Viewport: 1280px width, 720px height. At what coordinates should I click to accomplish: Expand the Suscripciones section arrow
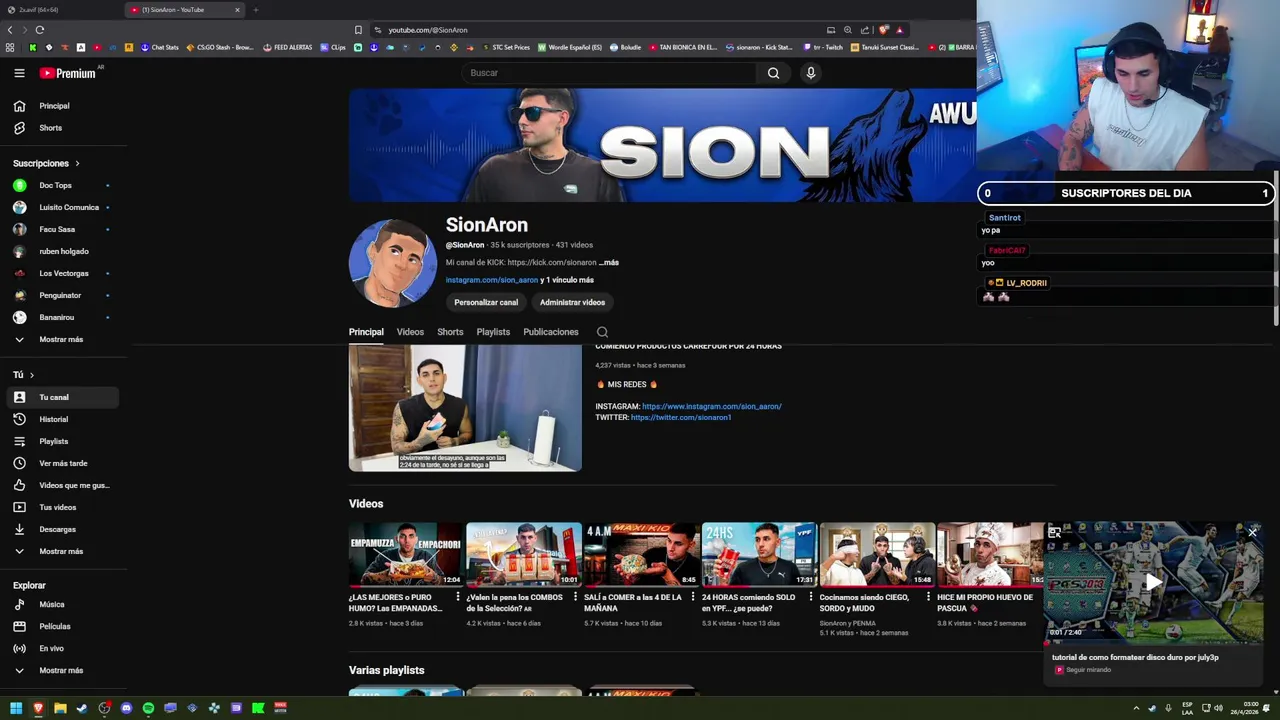pyautogui.click(x=77, y=163)
